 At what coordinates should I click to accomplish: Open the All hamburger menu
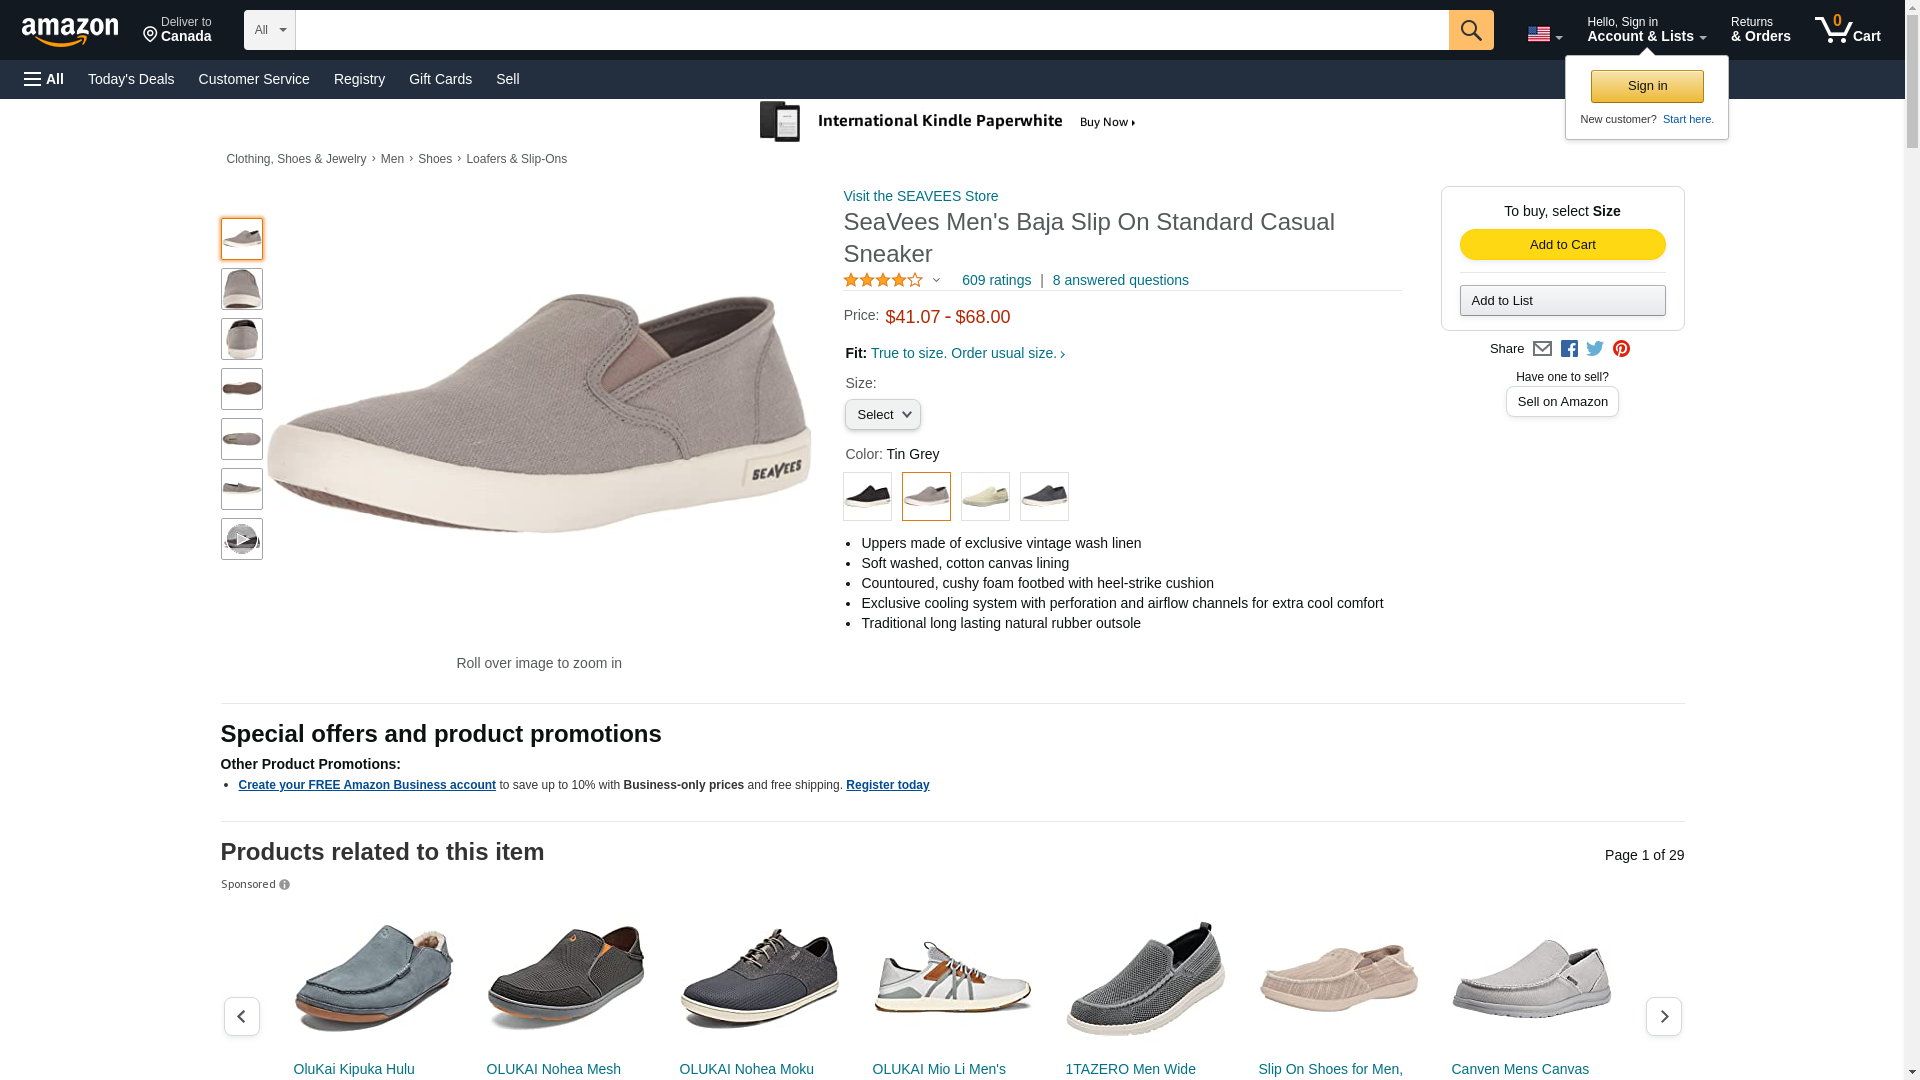[44, 79]
